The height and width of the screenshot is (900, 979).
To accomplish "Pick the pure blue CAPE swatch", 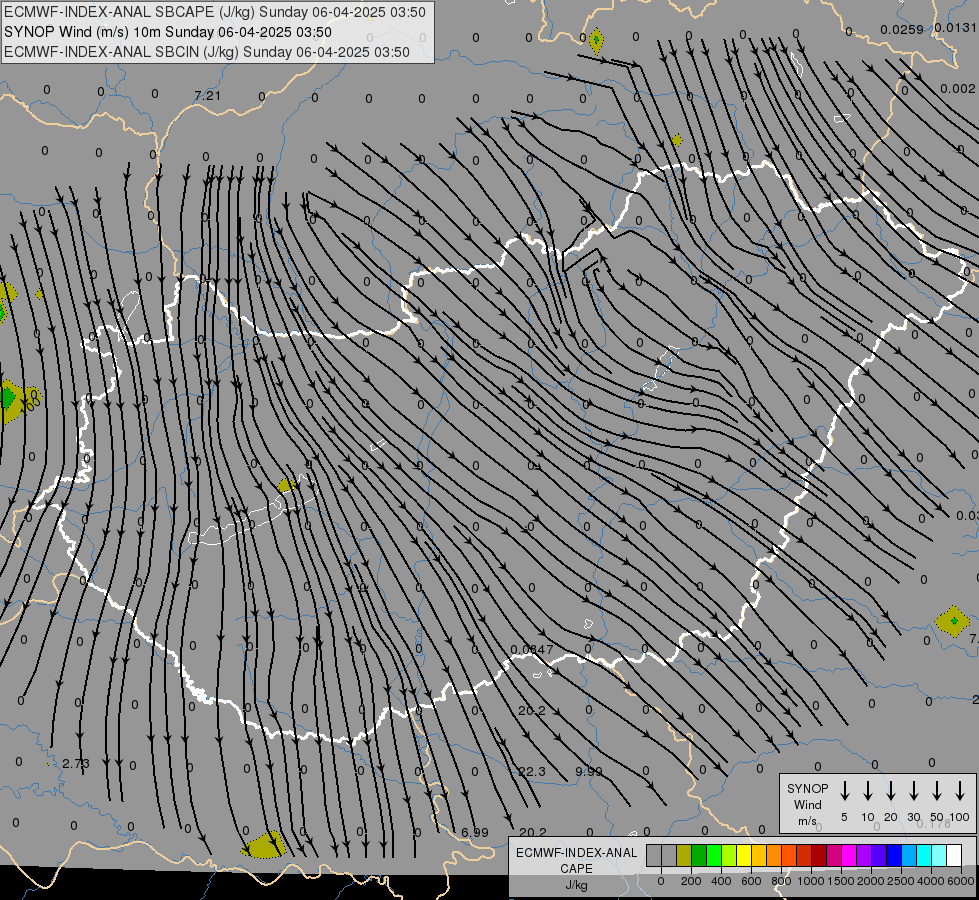I will [x=893, y=856].
